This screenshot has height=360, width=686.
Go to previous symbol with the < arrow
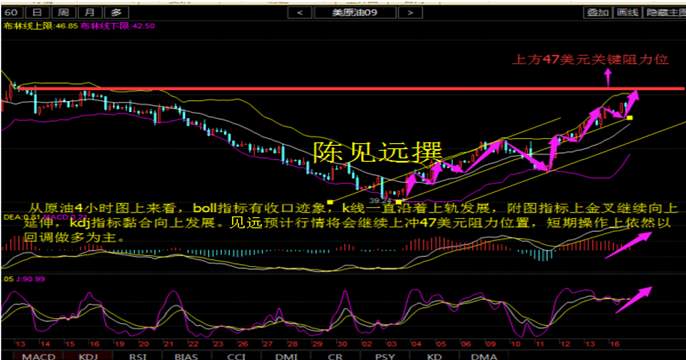pos(300,12)
